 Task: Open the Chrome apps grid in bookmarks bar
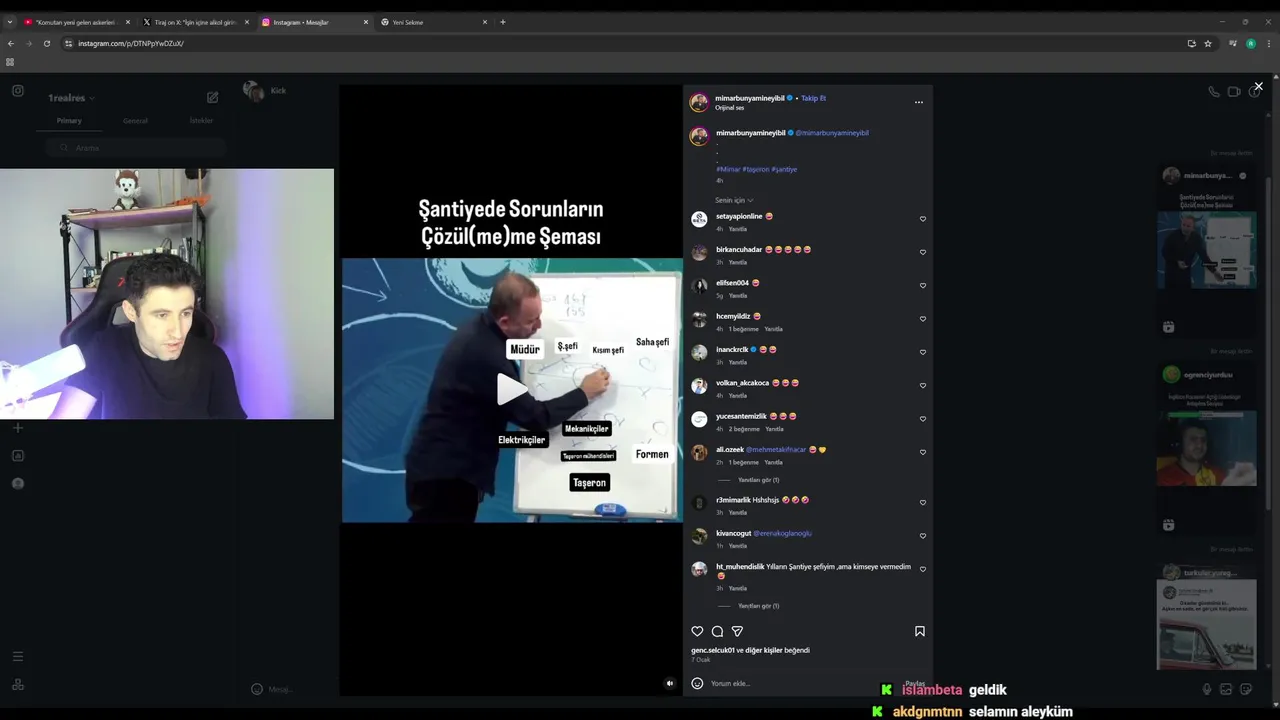[x=10, y=62]
